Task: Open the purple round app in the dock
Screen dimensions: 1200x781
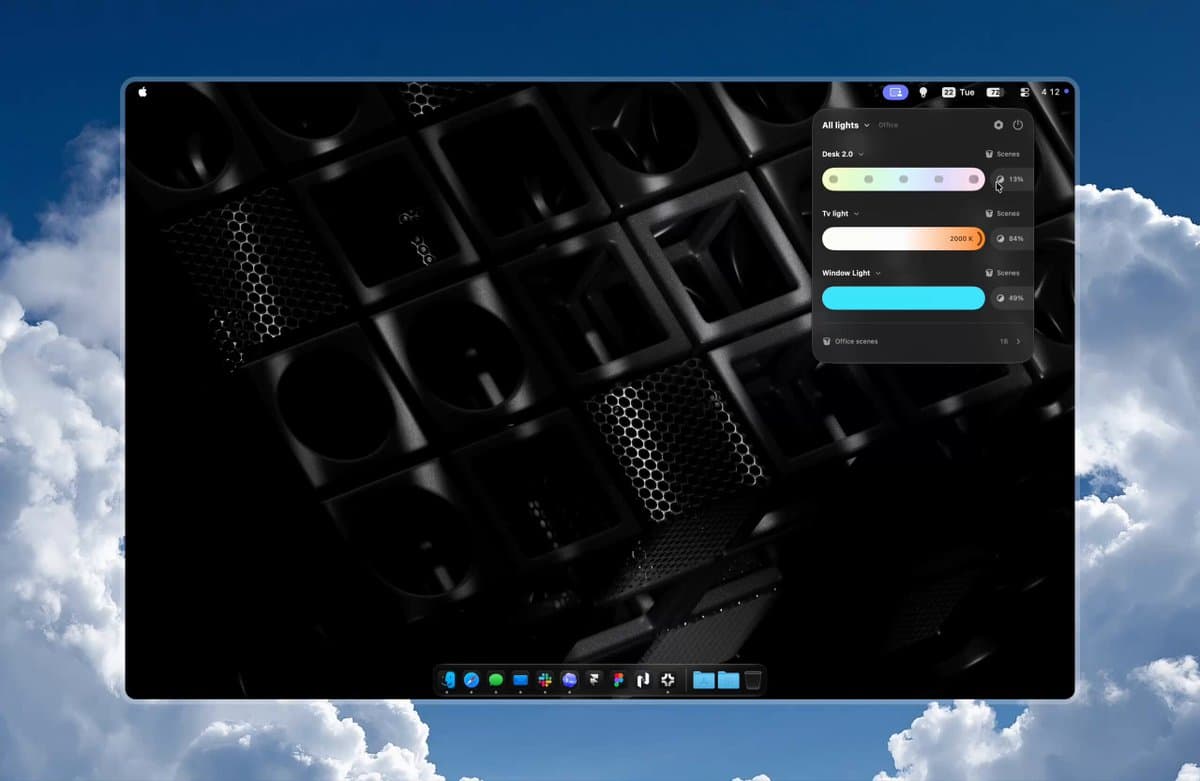Action: [x=569, y=680]
